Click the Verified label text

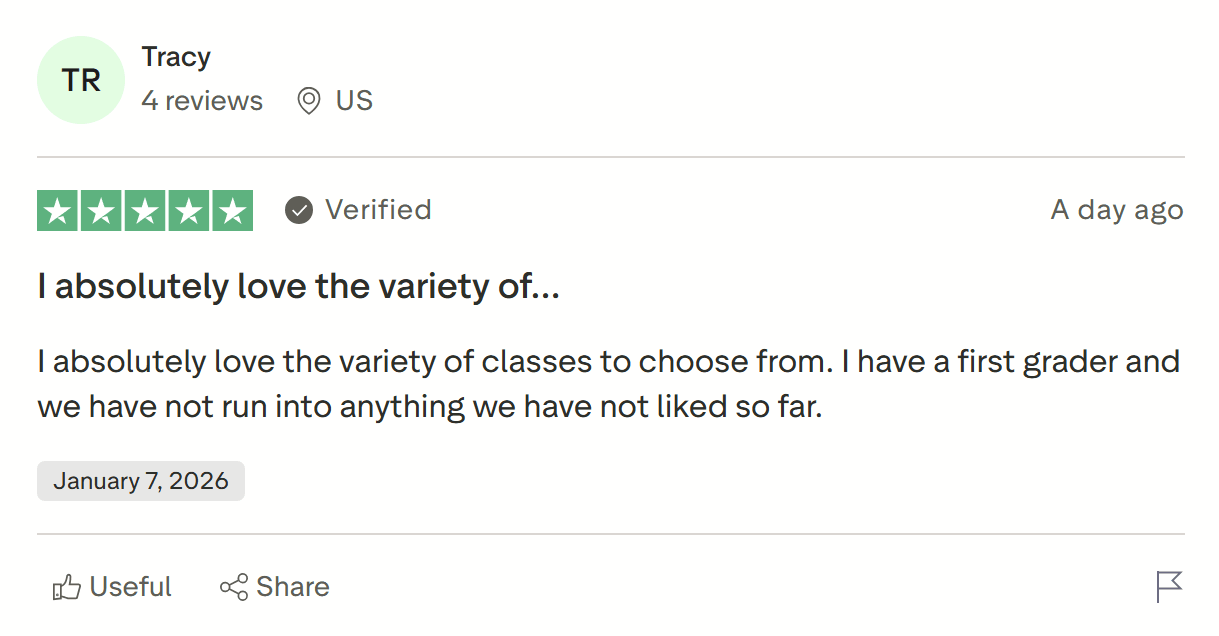click(377, 210)
